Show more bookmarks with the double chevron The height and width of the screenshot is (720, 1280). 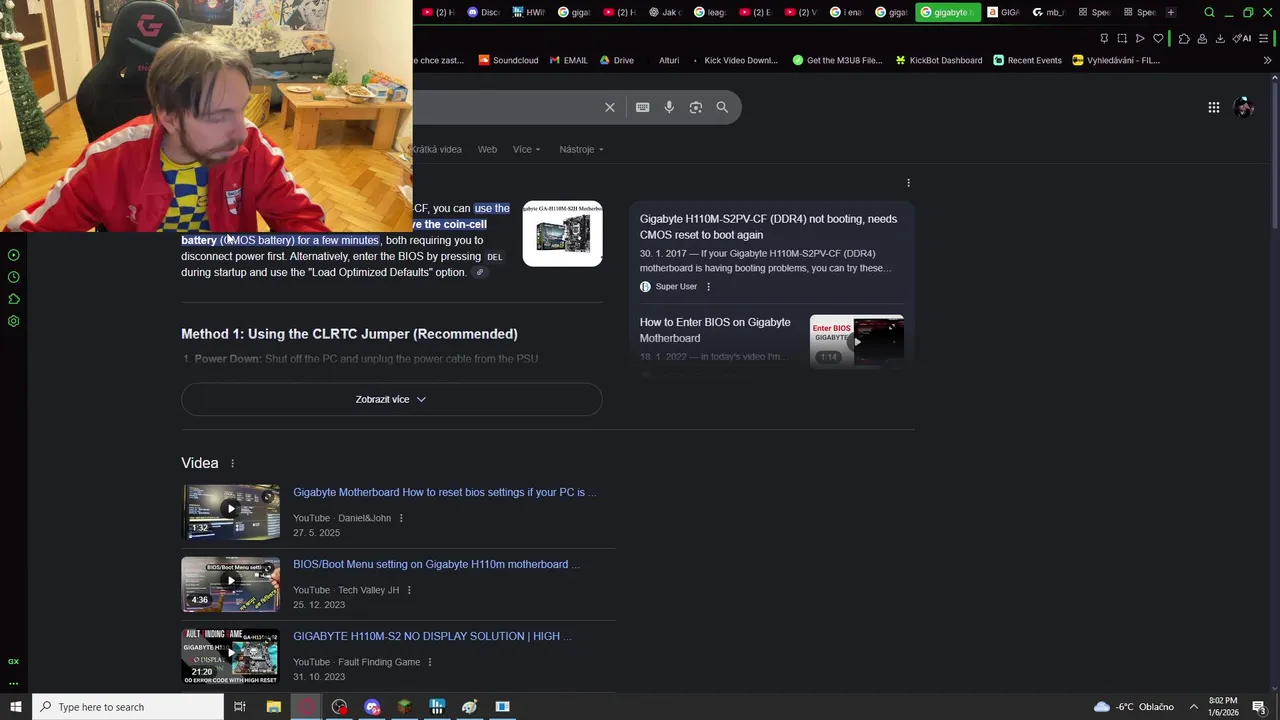[1267, 60]
